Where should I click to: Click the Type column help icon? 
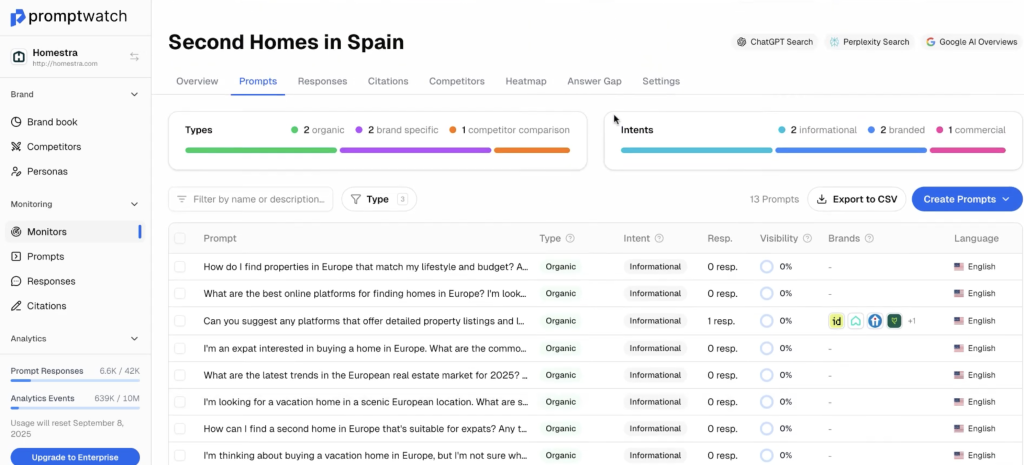click(x=570, y=238)
